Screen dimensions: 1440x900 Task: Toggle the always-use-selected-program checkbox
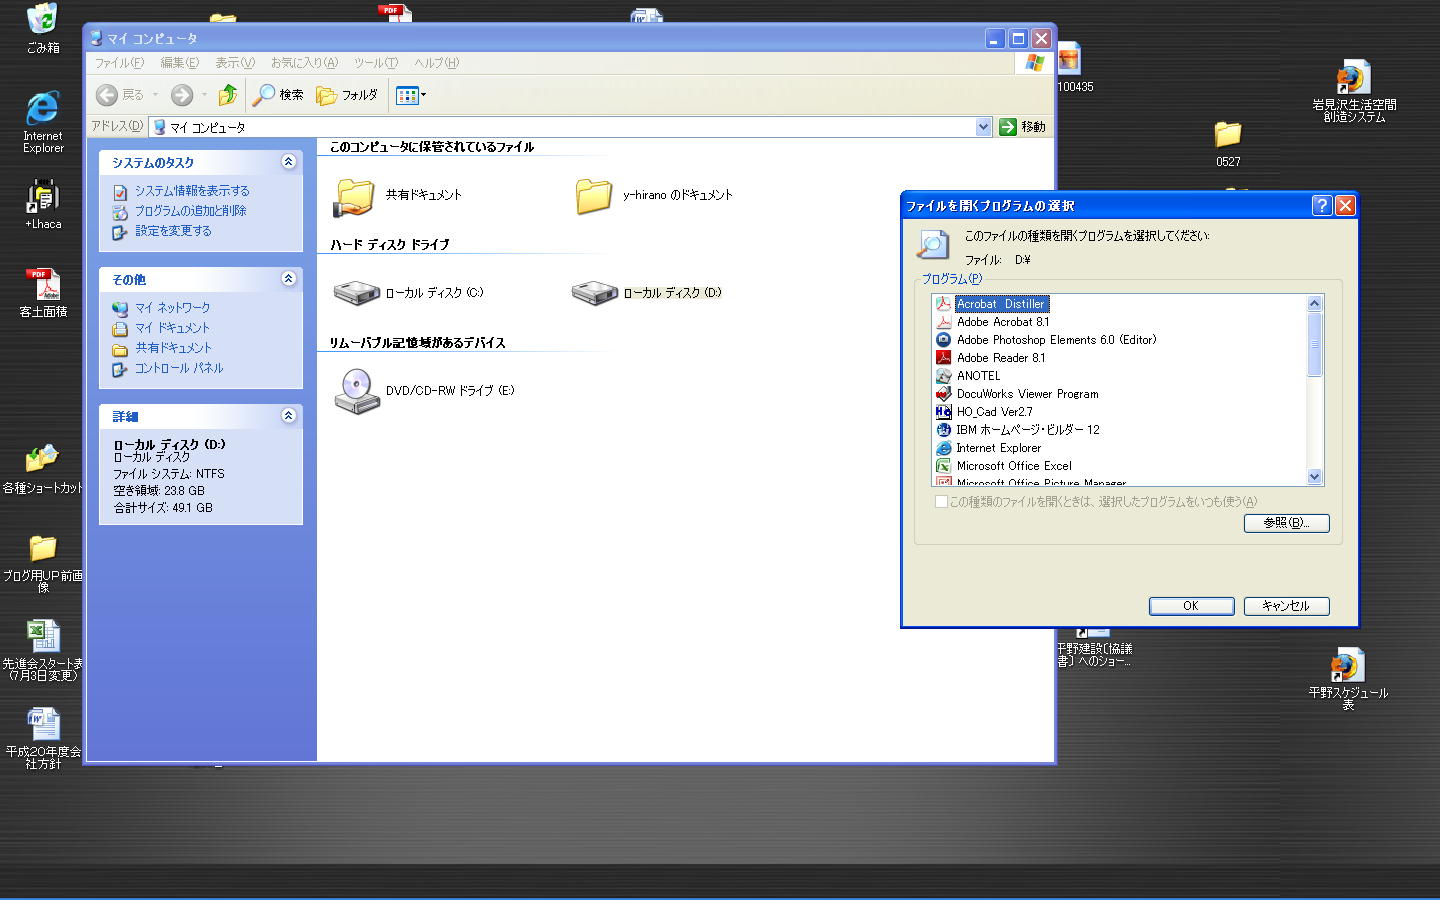pyautogui.click(x=941, y=502)
